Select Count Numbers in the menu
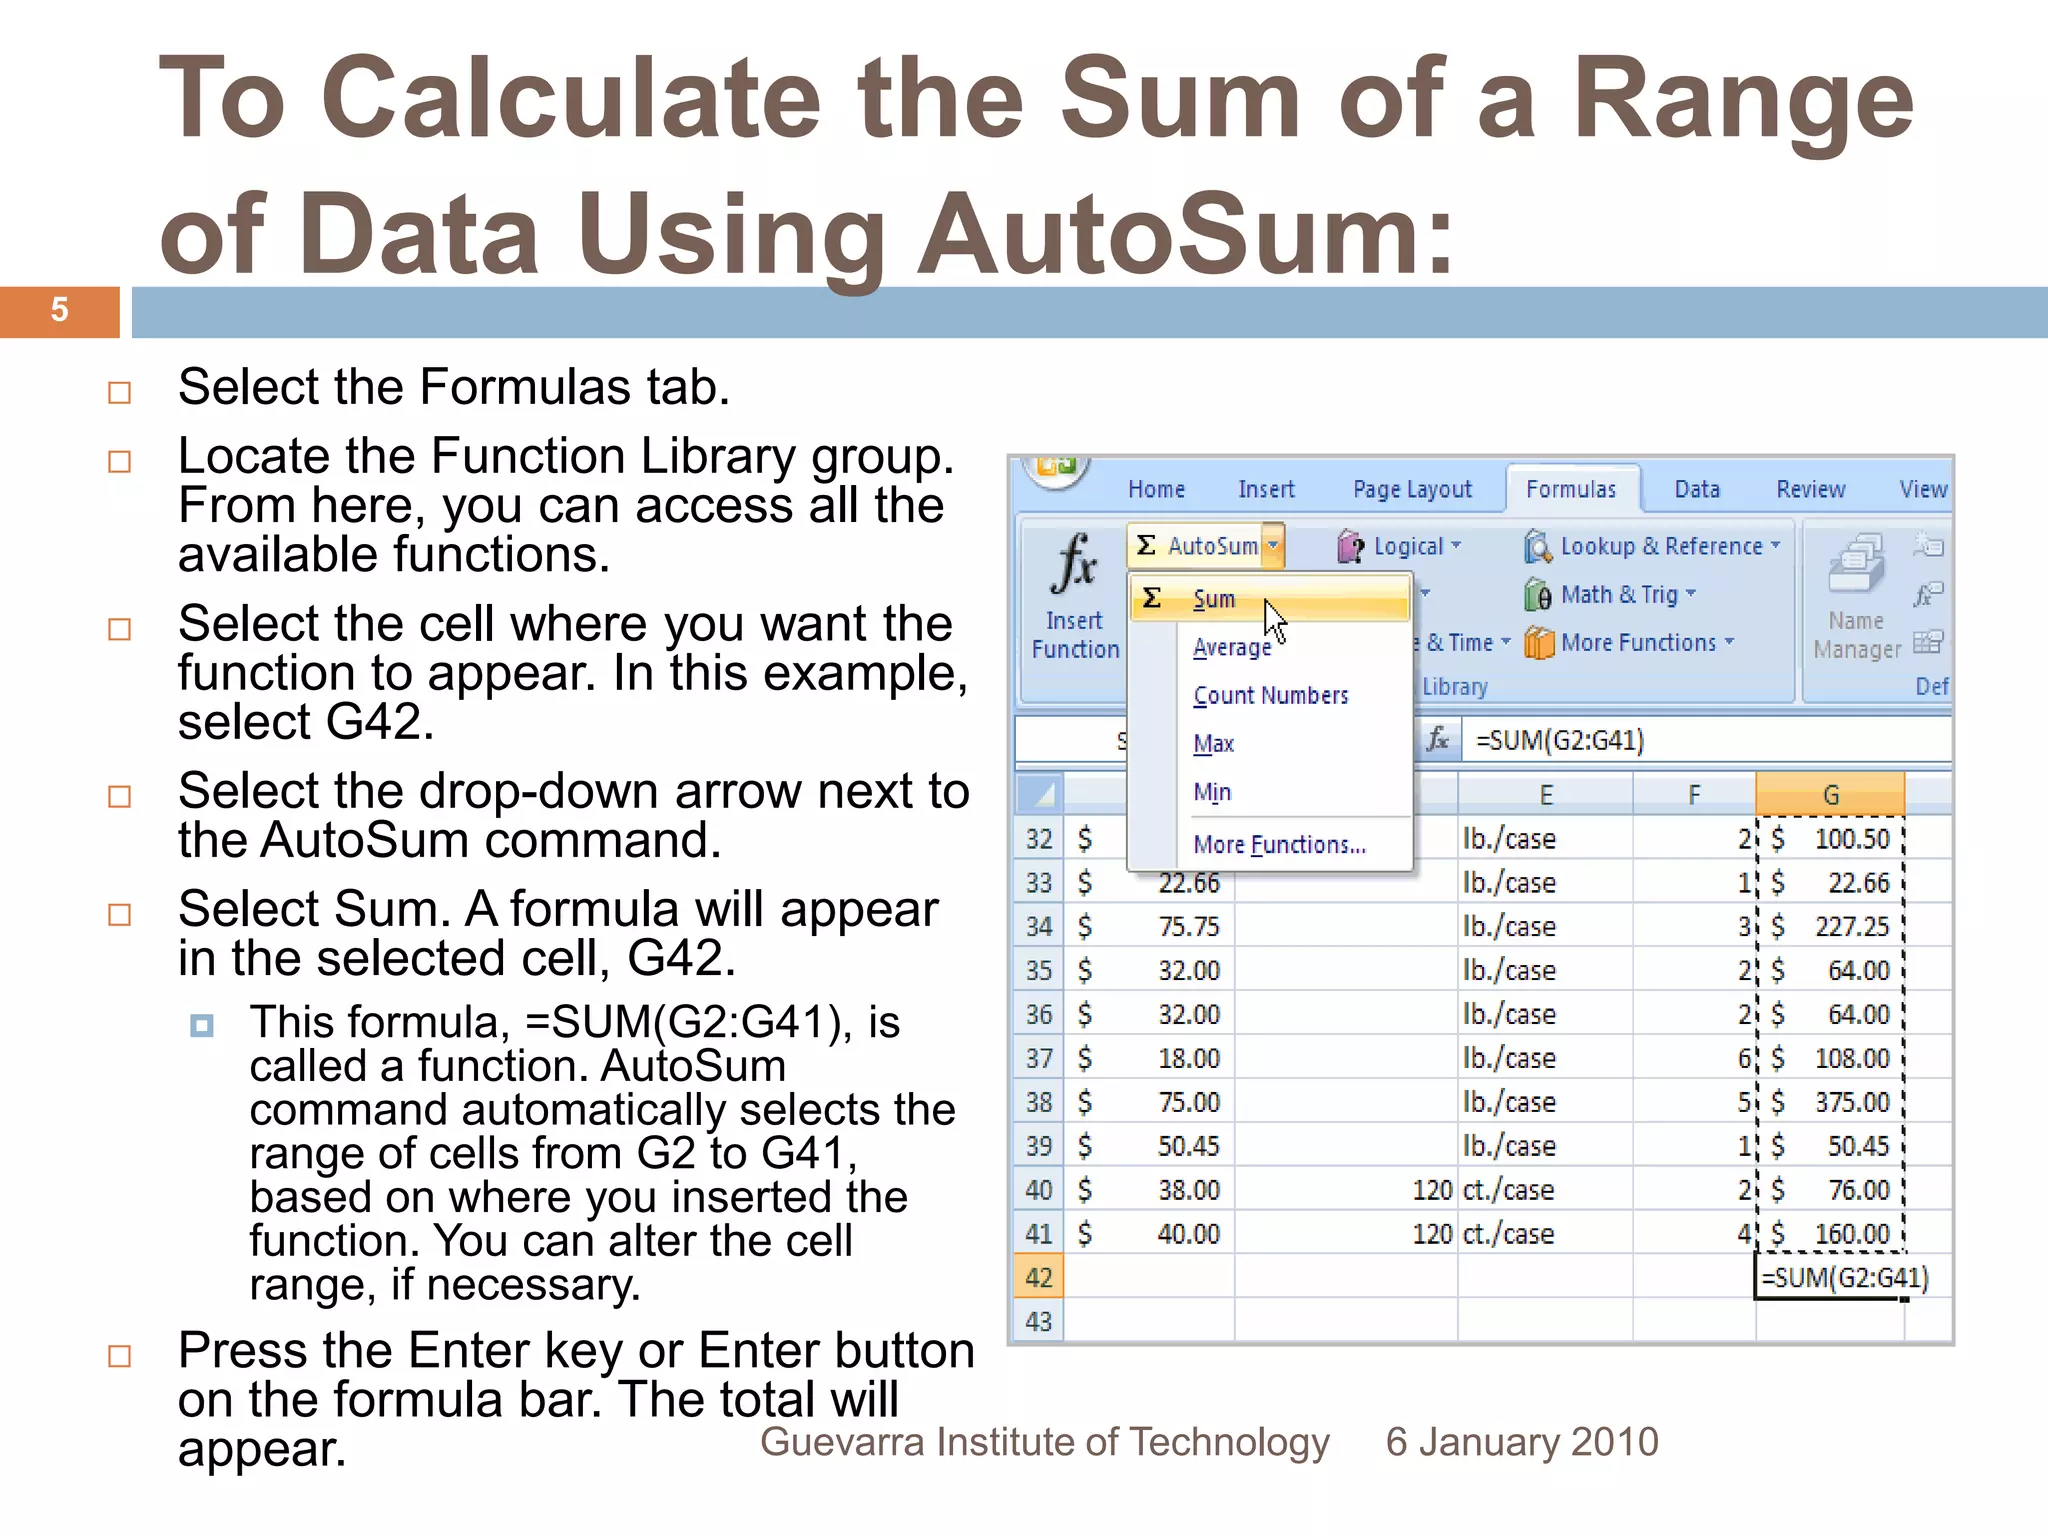Viewport: 2048px width, 1536px height. (x=1270, y=696)
